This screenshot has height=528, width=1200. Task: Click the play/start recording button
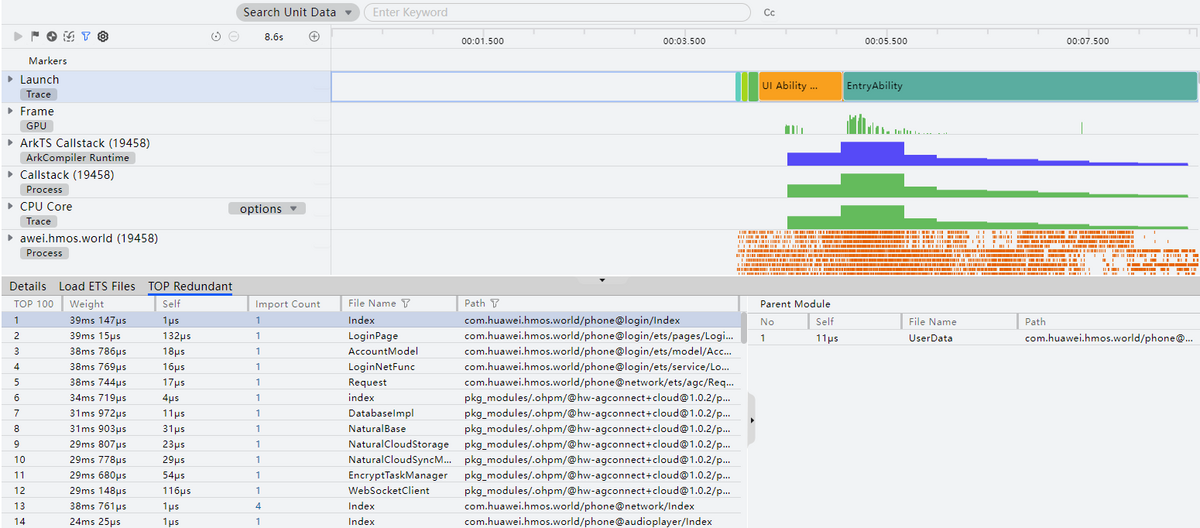point(18,36)
